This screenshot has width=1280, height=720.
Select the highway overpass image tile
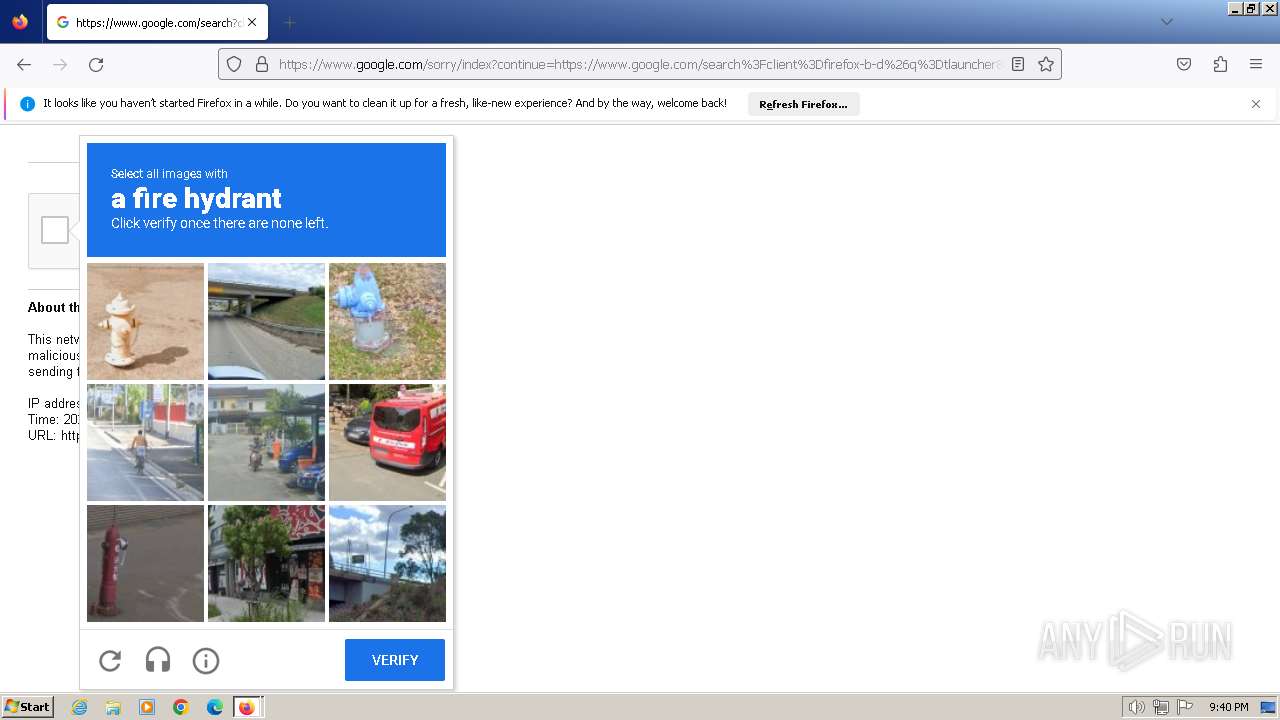(x=266, y=321)
